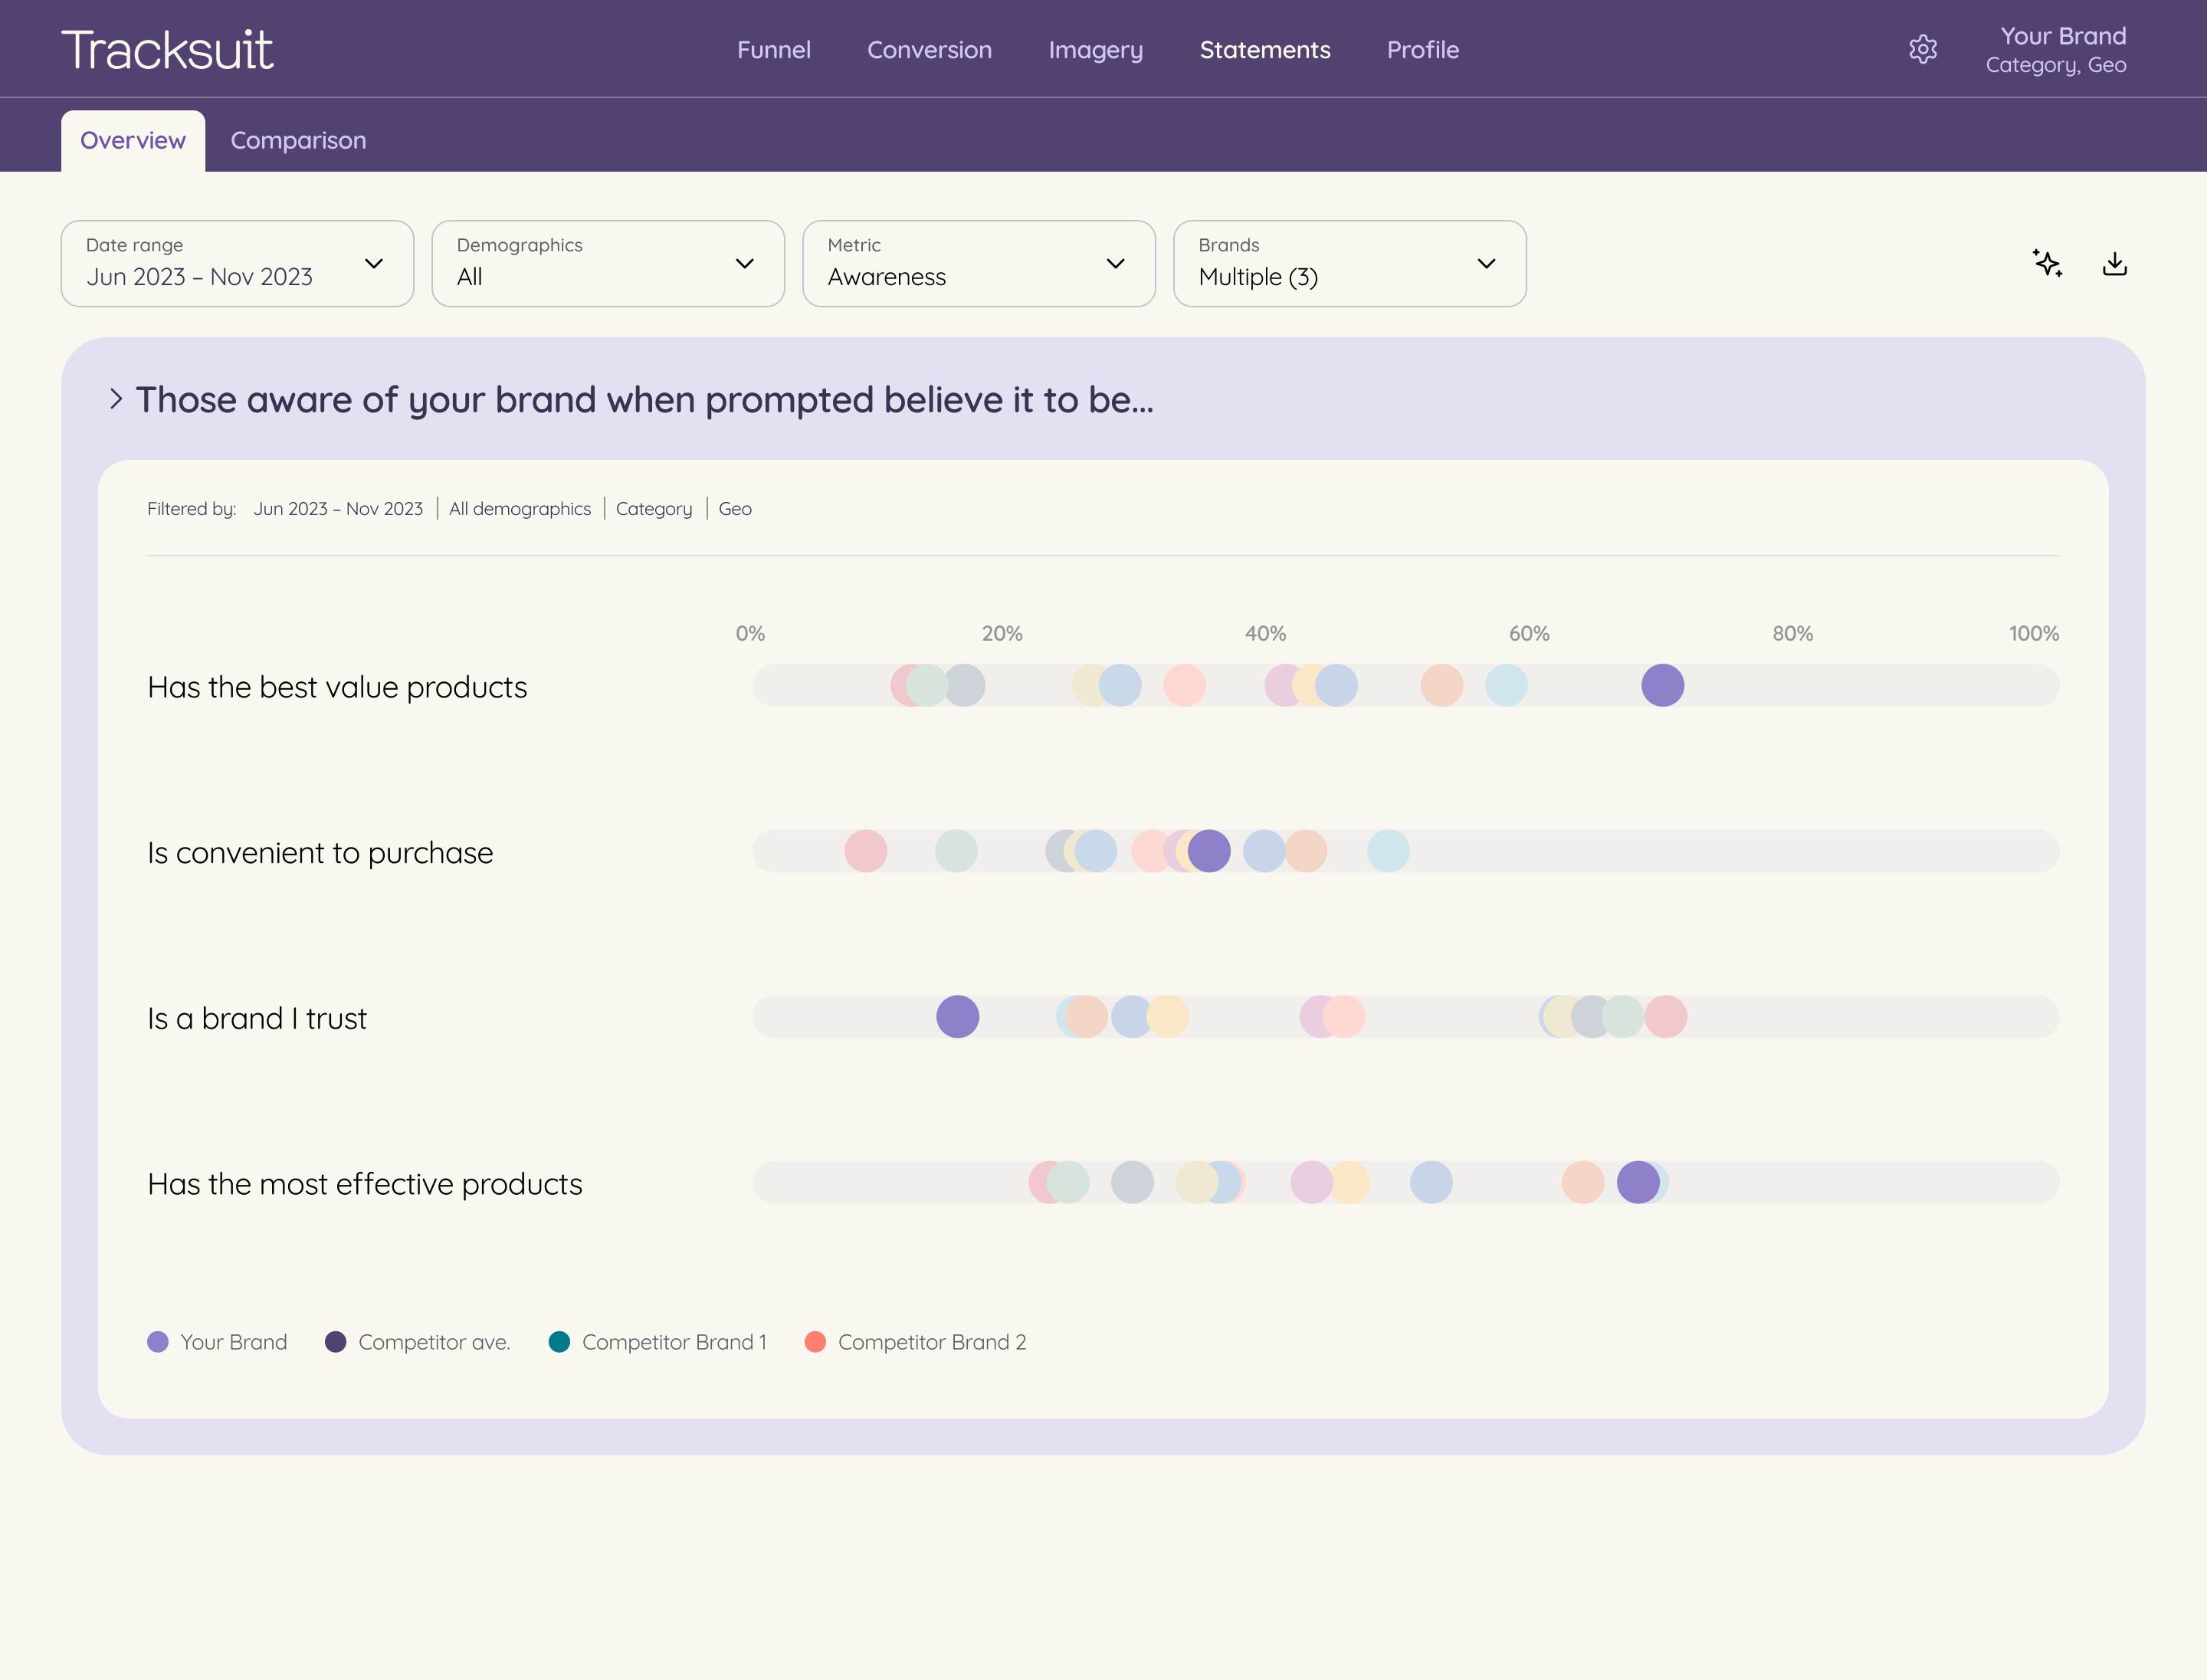Click 'Jun 2023 – Nov 2023' filtered-by text
The height and width of the screenshot is (1680, 2207).
[x=338, y=508]
